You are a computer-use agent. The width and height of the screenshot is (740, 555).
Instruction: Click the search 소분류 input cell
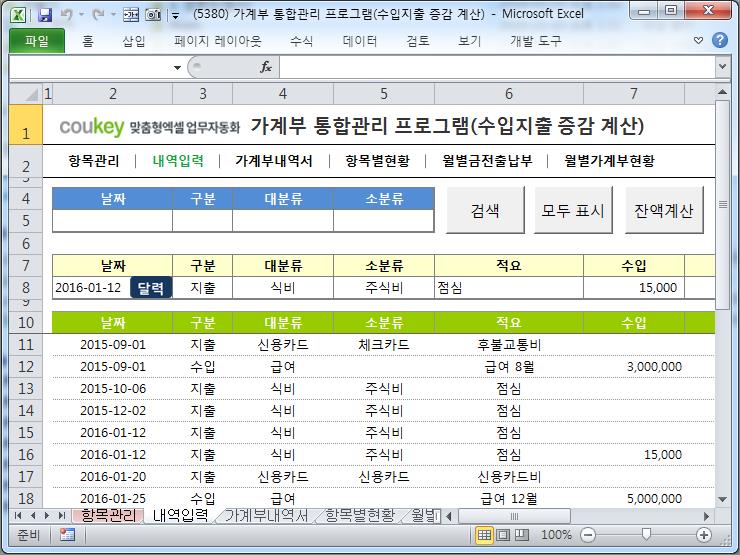click(x=384, y=221)
